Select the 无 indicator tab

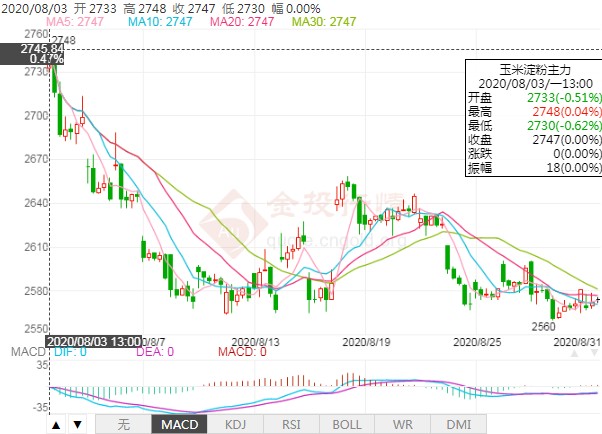click(x=123, y=424)
